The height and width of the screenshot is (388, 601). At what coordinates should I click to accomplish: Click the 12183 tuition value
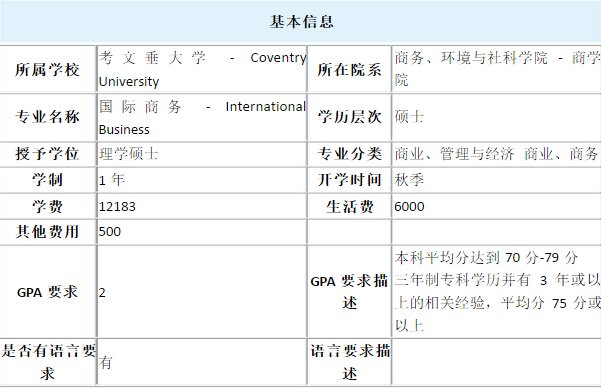(x=117, y=207)
